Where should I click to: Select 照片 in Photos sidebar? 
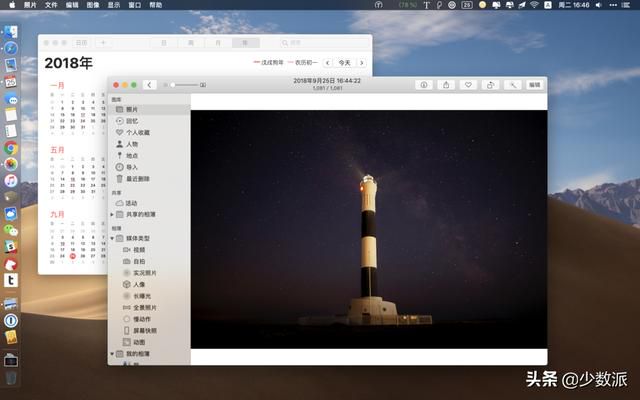[x=149, y=109]
